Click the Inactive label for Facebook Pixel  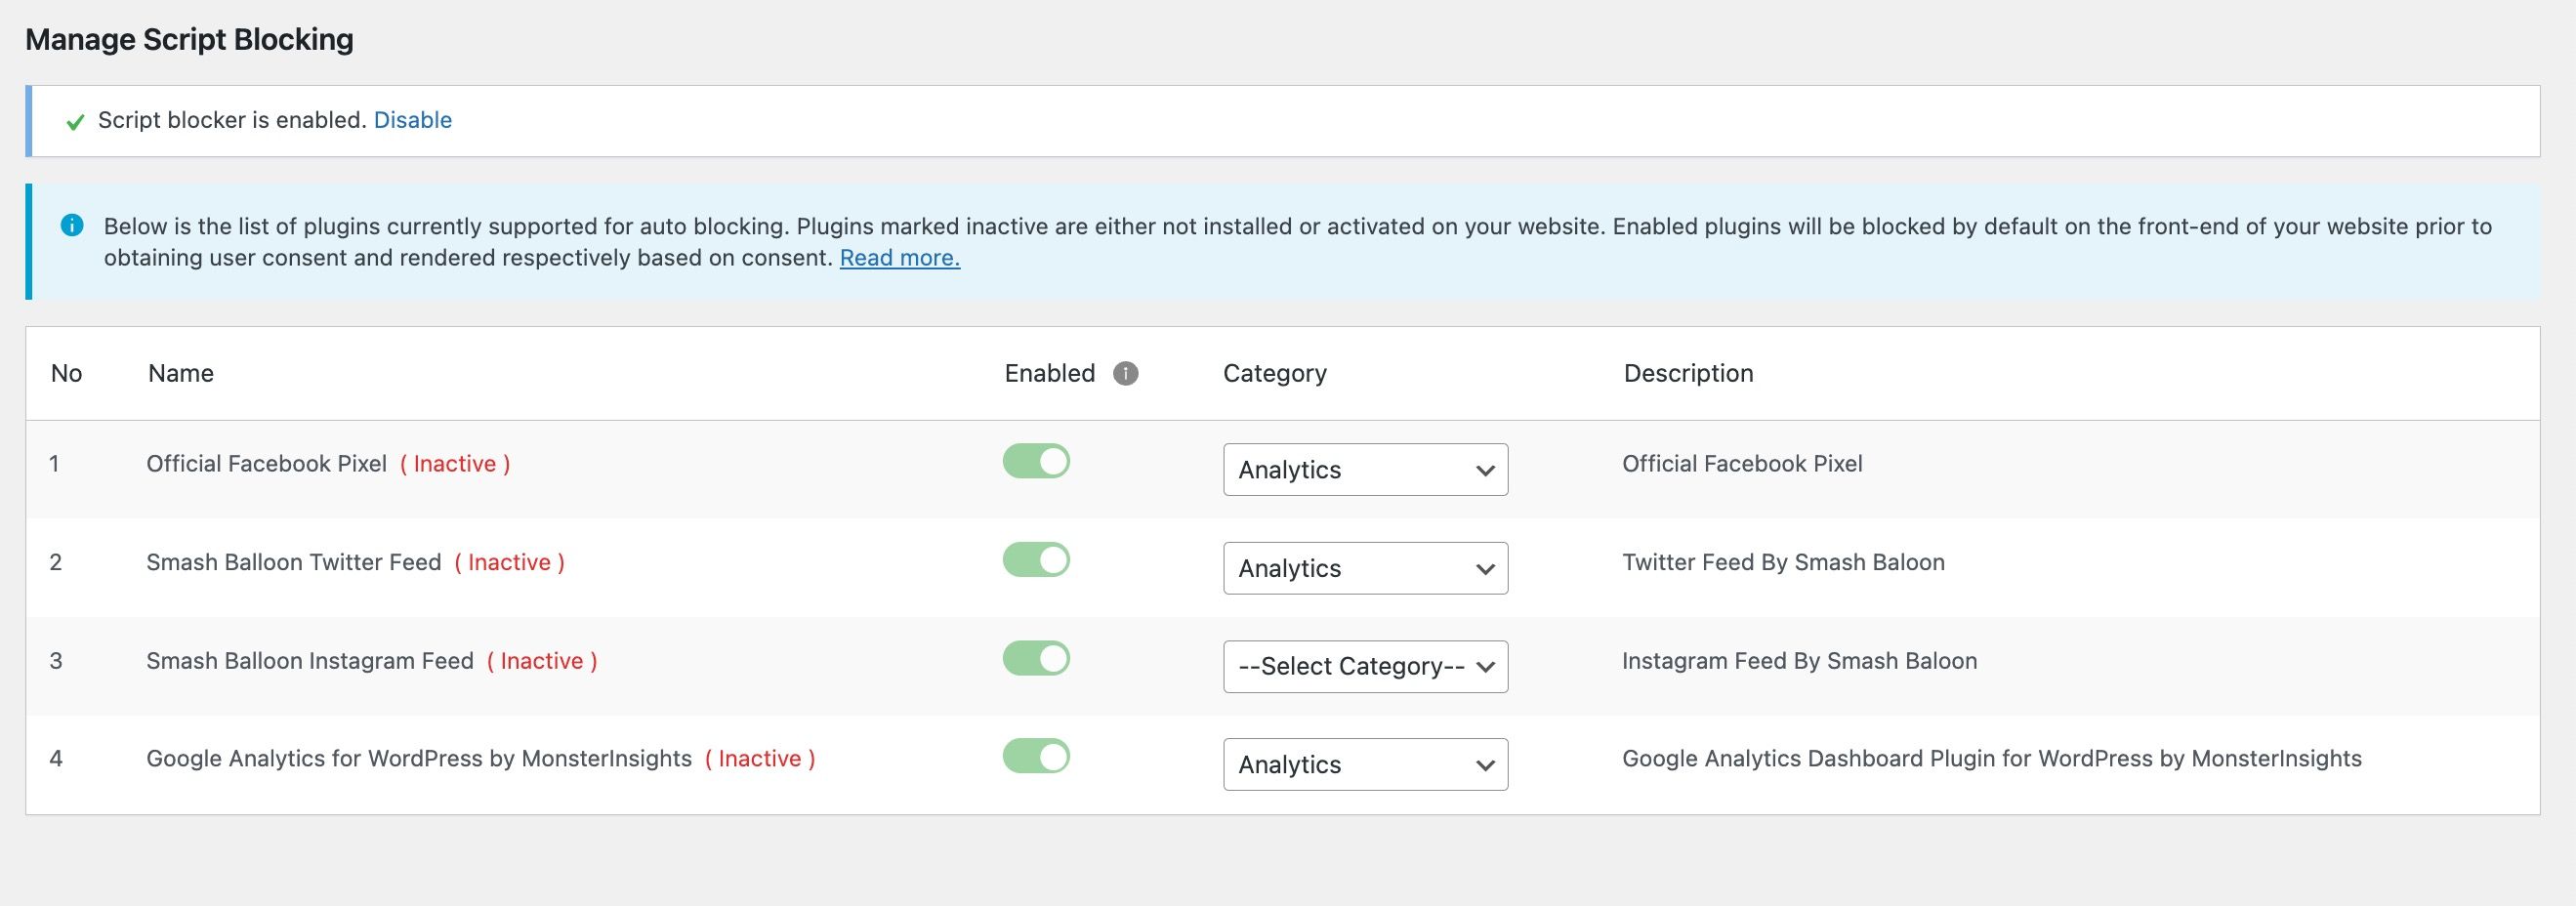[455, 464]
